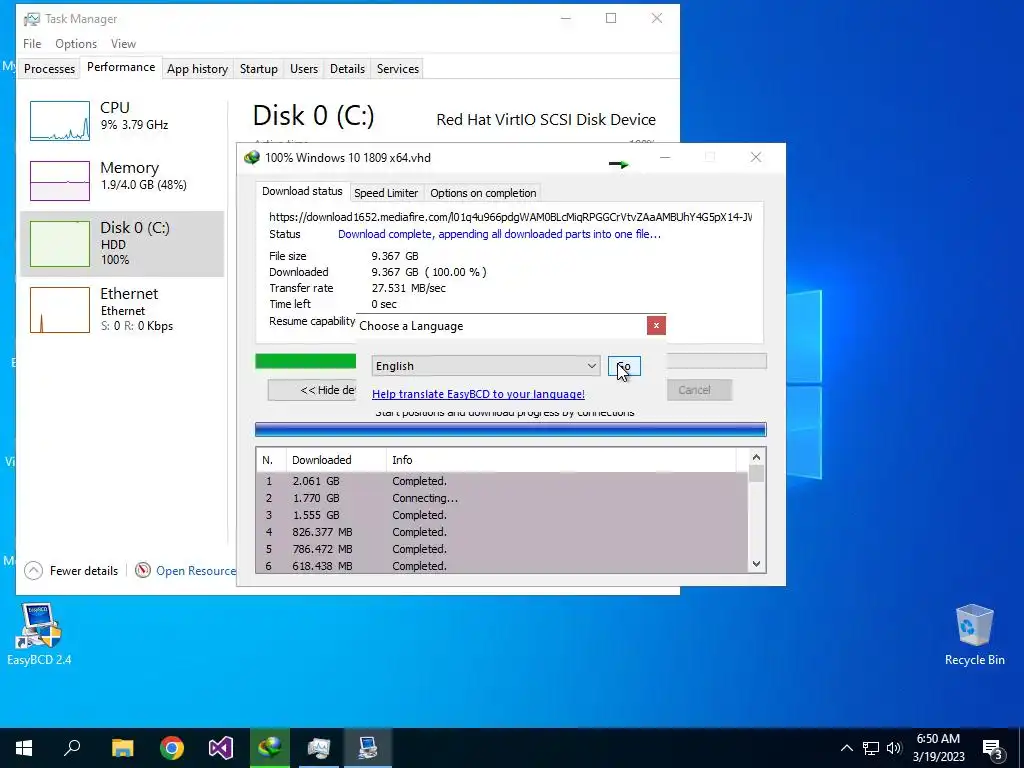Open Visual Studio from the taskbar
The height and width of the screenshot is (768, 1024).
[221, 748]
